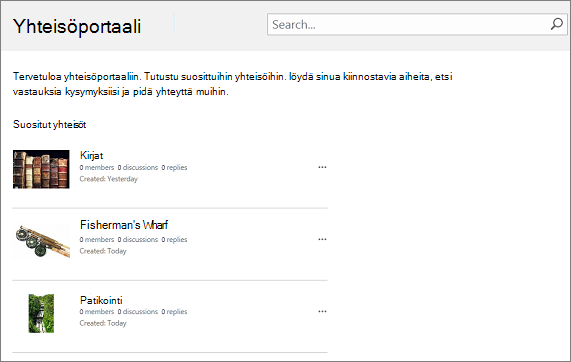Open the Patikointi community link

tap(101, 300)
